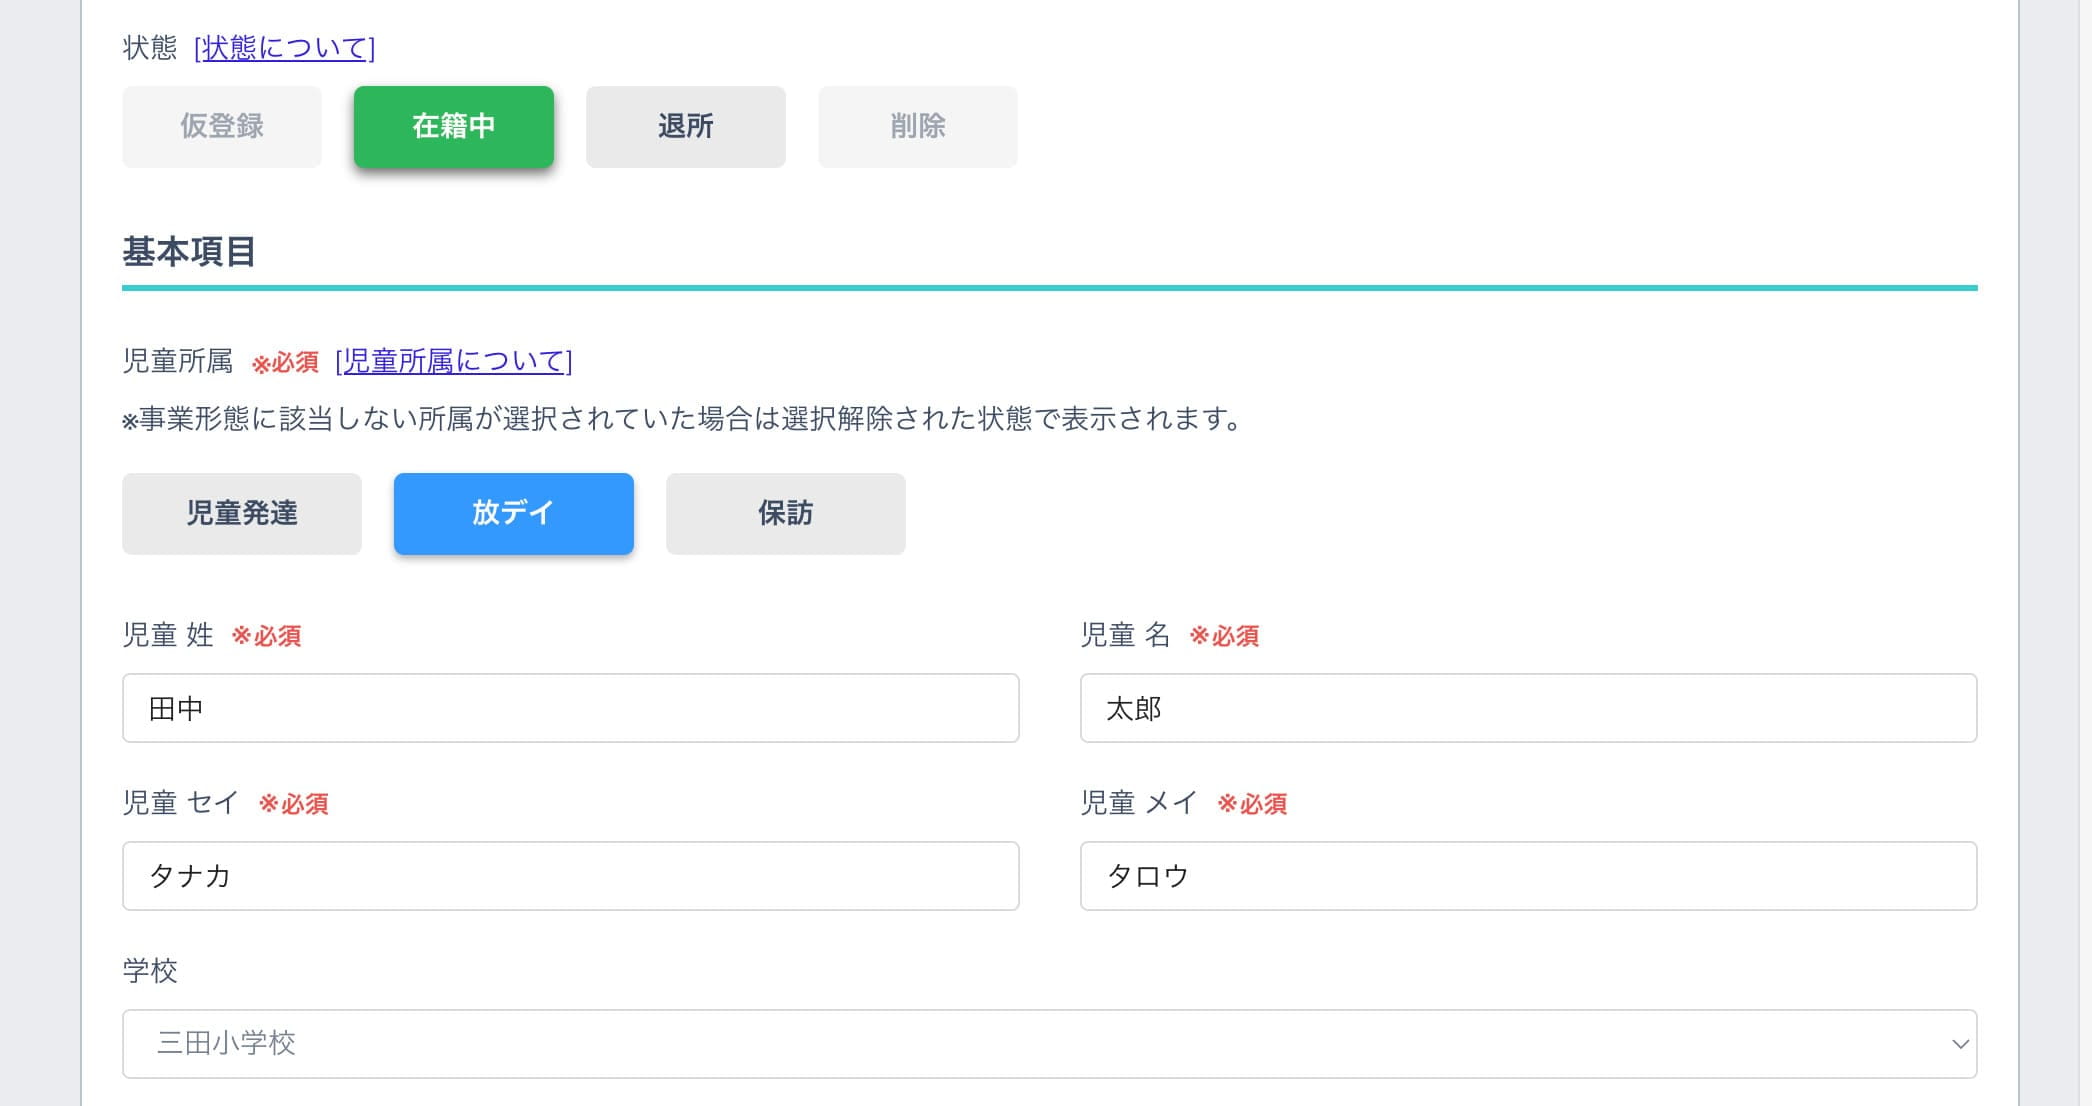Choose the 削除 status button
The height and width of the screenshot is (1106, 2092).
click(918, 127)
